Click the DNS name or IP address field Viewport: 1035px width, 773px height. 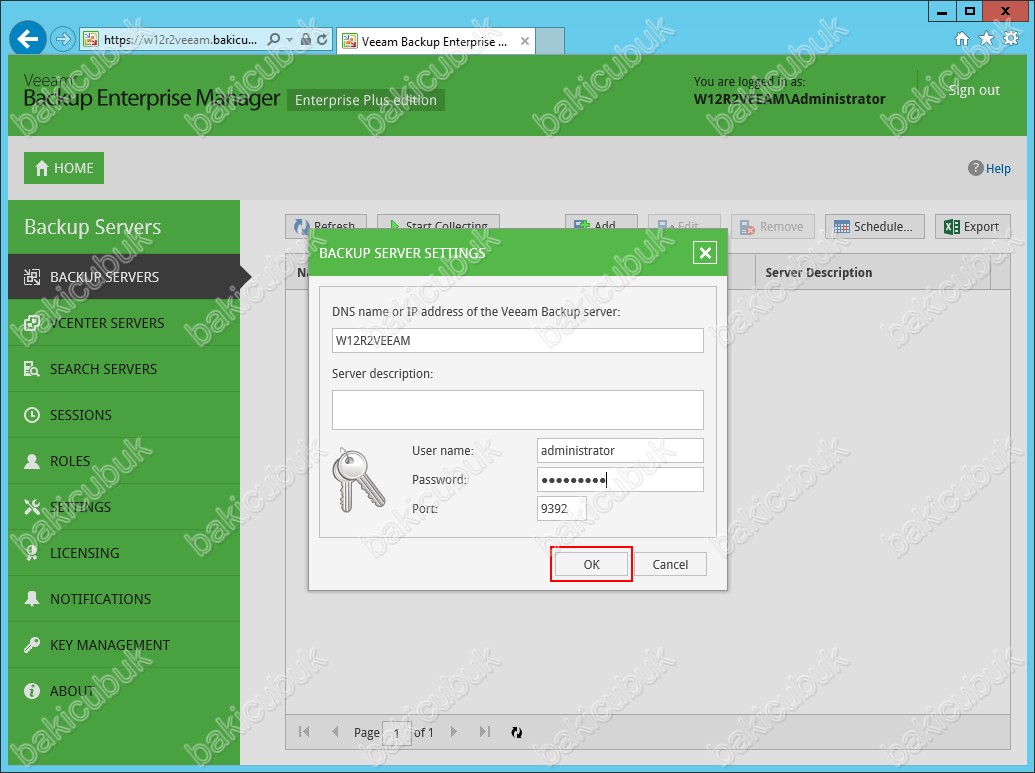point(517,341)
